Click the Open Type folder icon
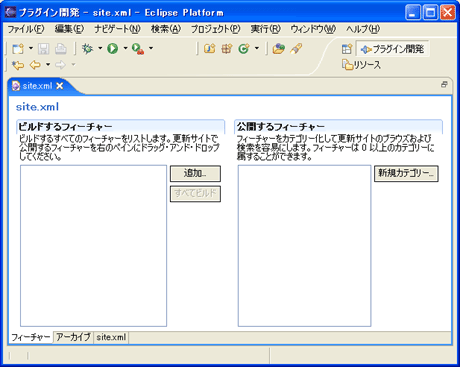The image size is (460, 367). (x=278, y=49)
